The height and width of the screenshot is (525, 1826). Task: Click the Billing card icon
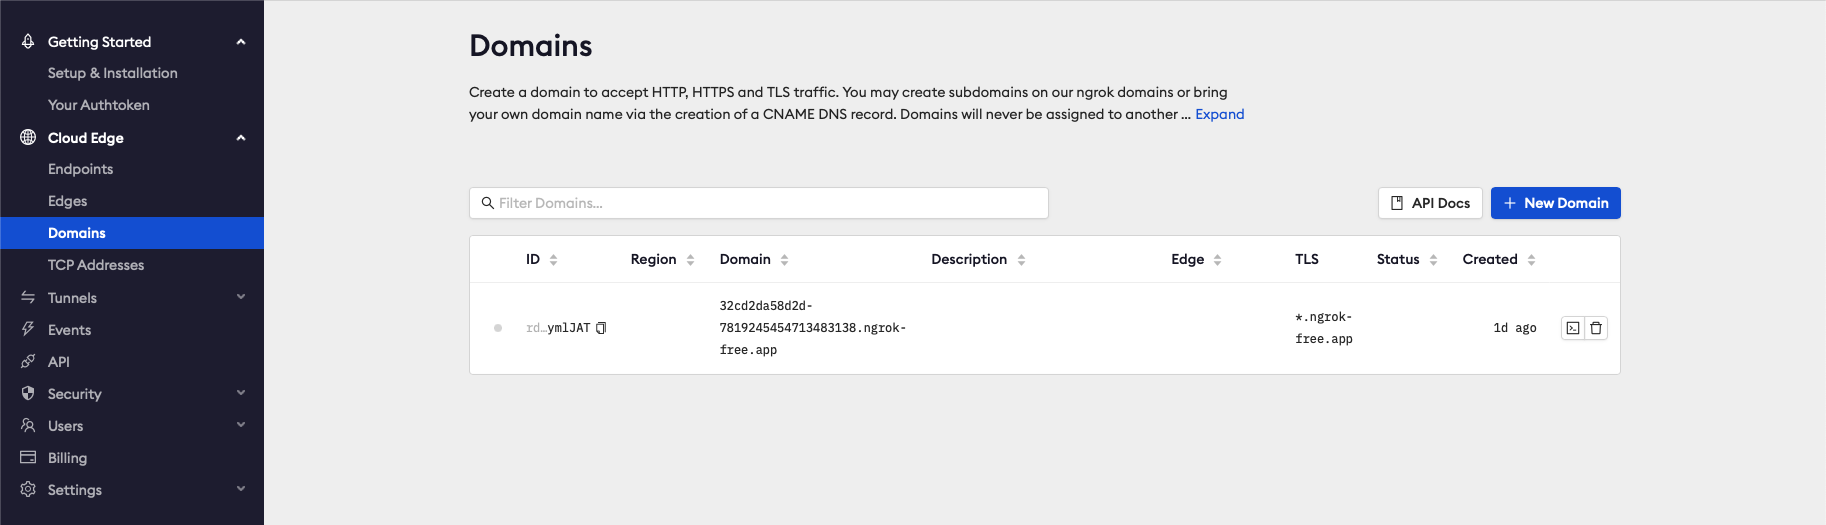click(x=28, y=457)
